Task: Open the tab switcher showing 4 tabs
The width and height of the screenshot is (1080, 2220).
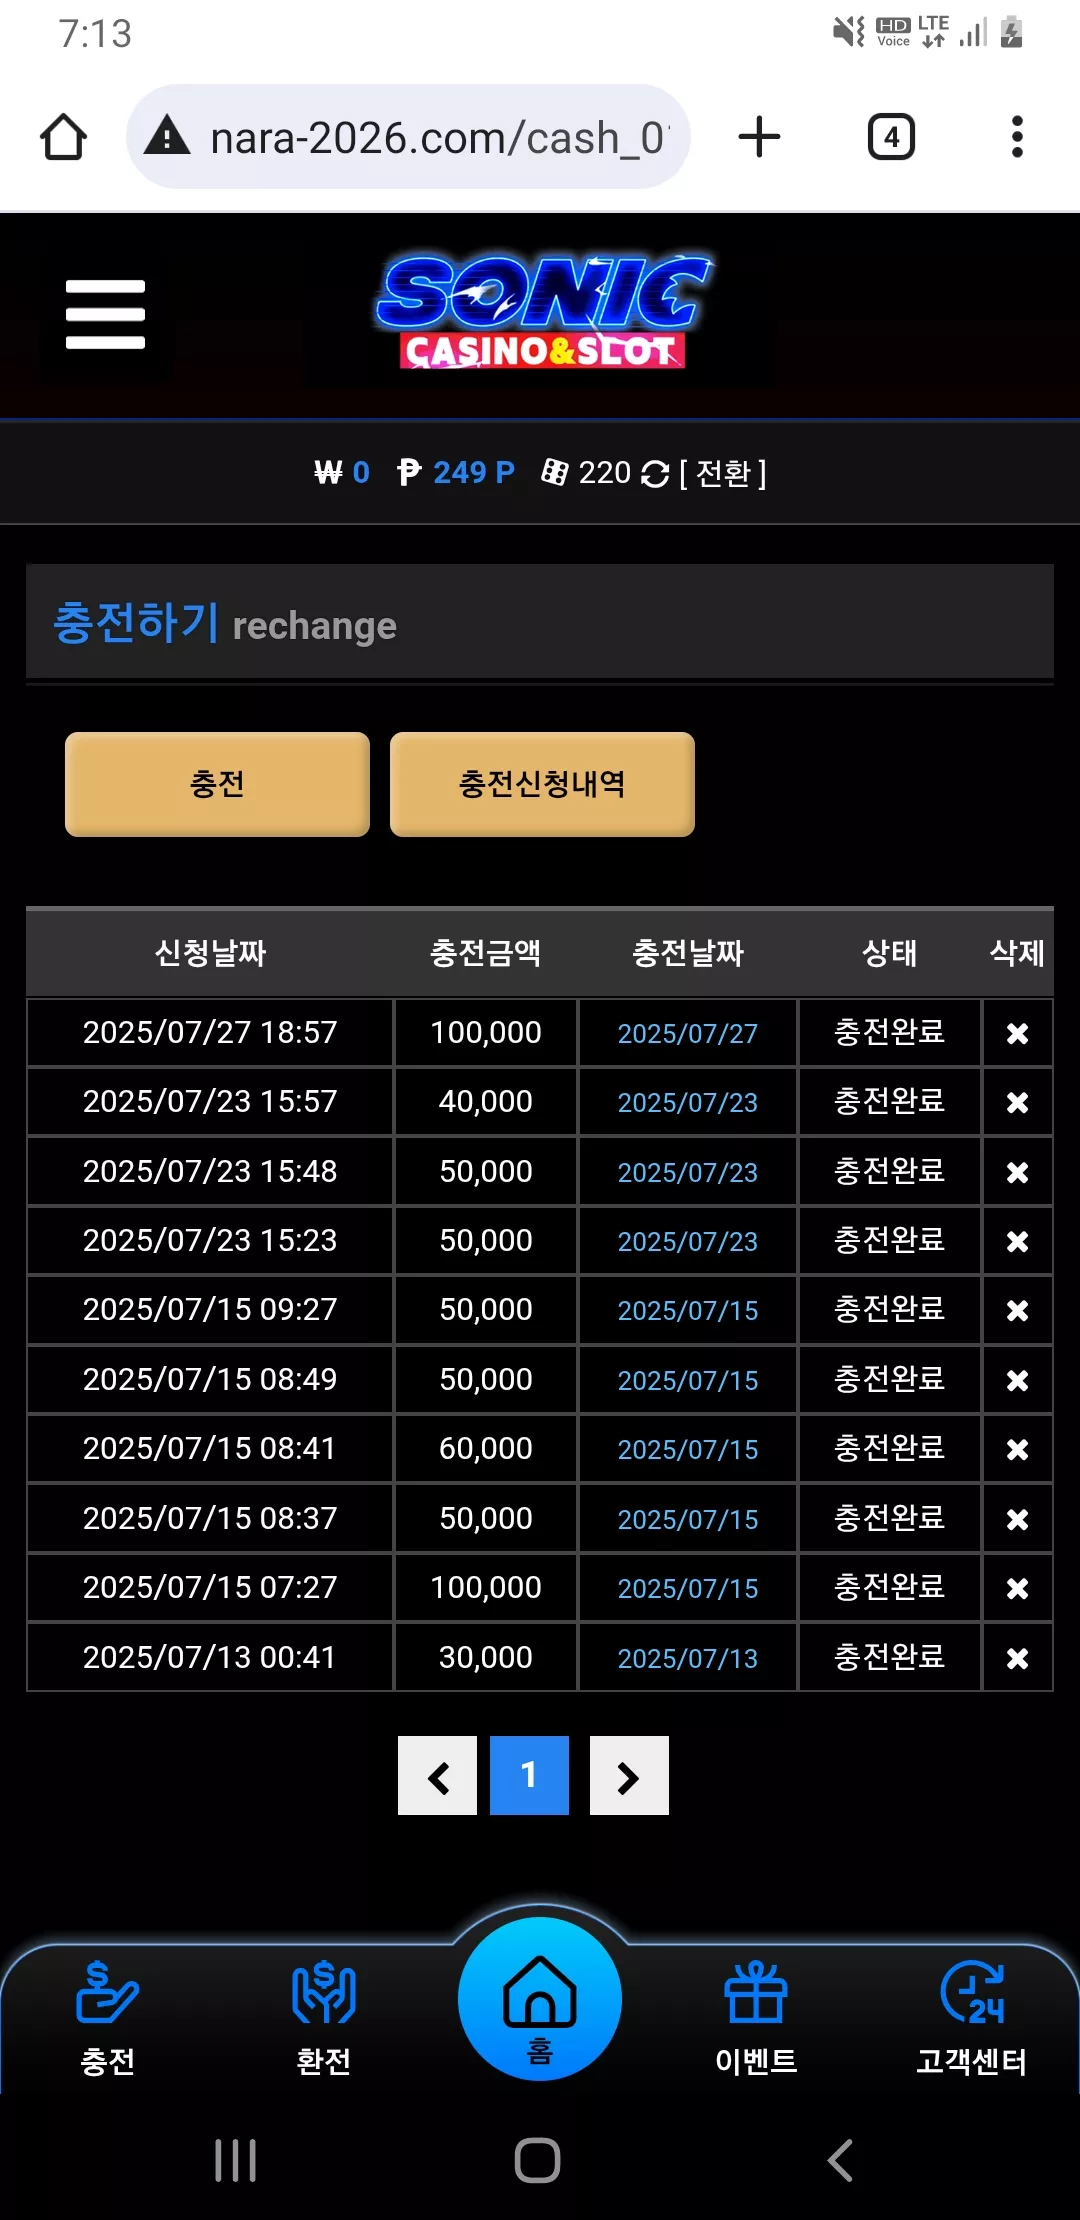Action: [891, 137]
